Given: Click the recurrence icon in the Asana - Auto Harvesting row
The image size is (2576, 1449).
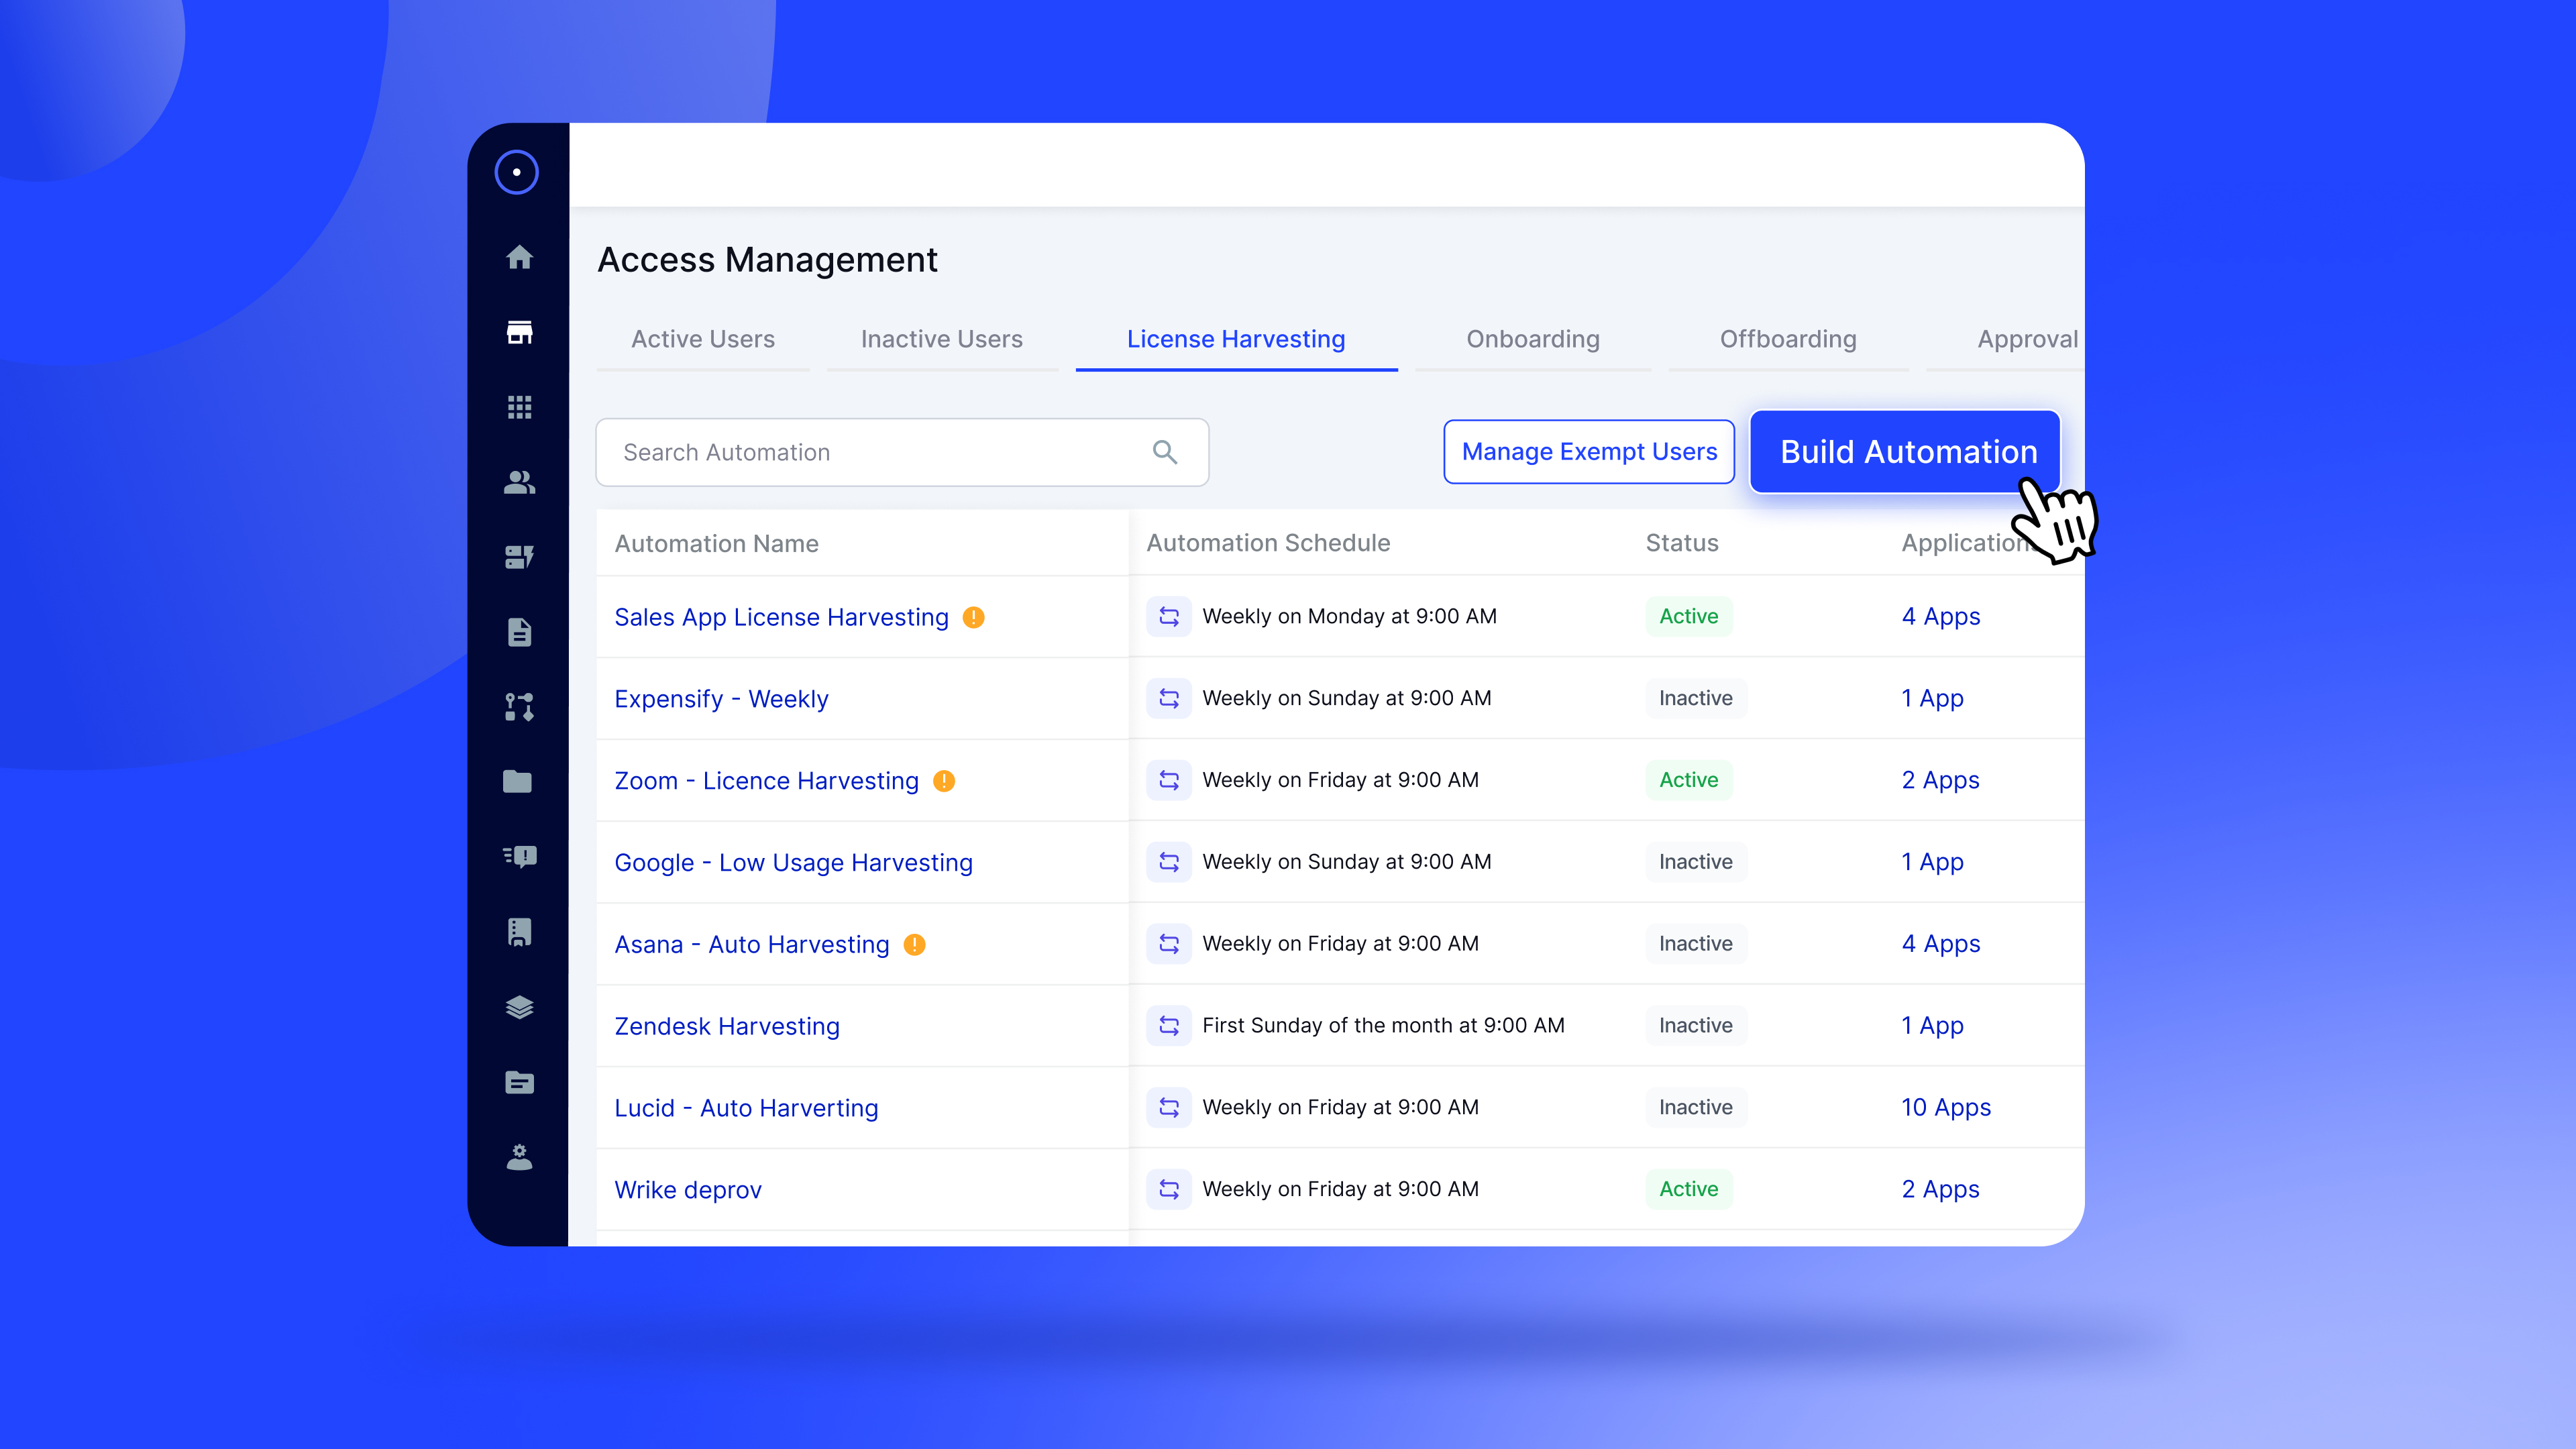Looking at the screenshot, I should (1168, 944).
